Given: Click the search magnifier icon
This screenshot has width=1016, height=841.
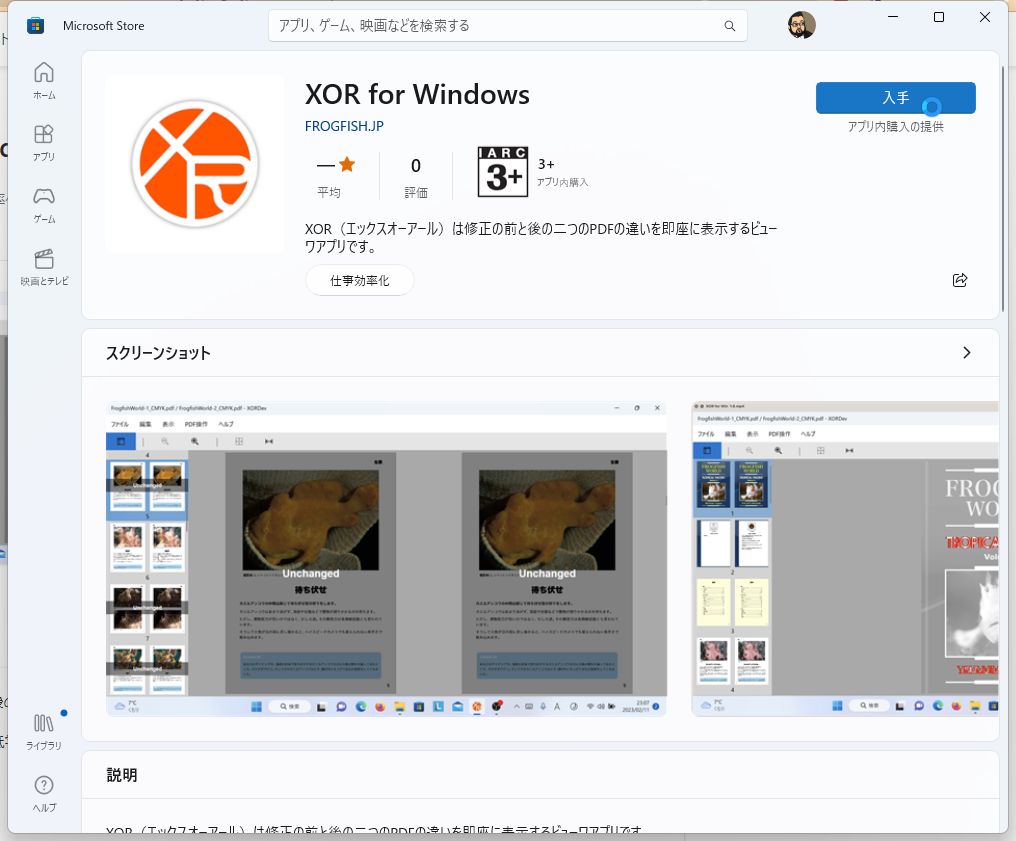Looking at the screenshot, I should point(730,26).
